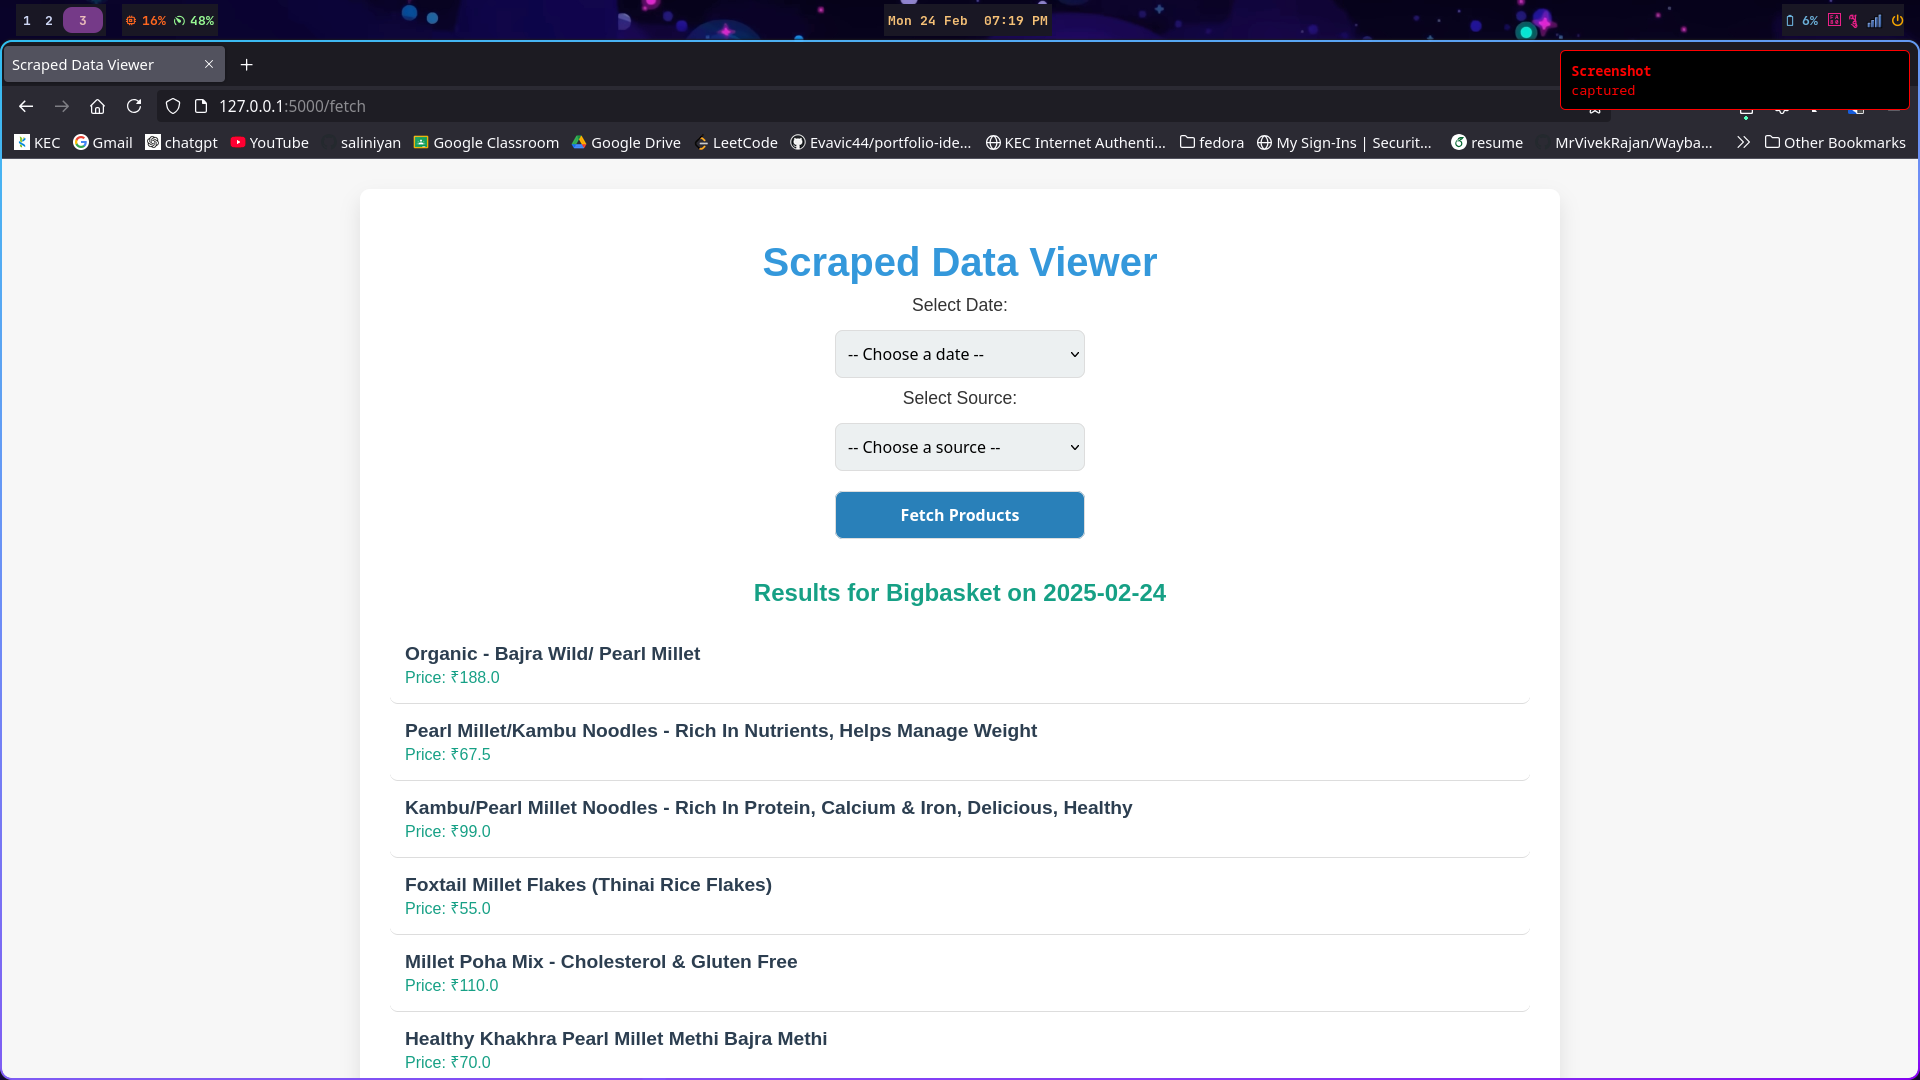1920x1080 pixels.
Task: Open the LeetCode bookmark
Action: coord(736,143)
